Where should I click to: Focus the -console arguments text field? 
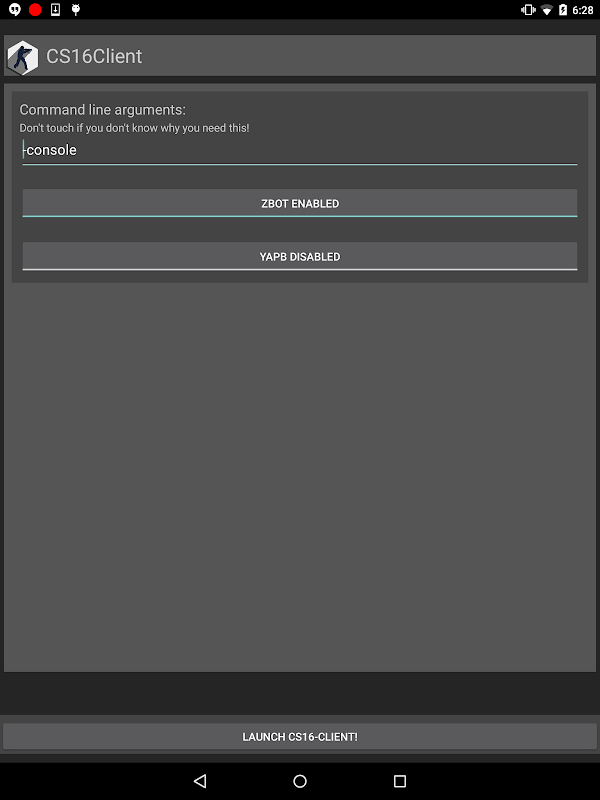pyautogui.click(x=300, y=151)
